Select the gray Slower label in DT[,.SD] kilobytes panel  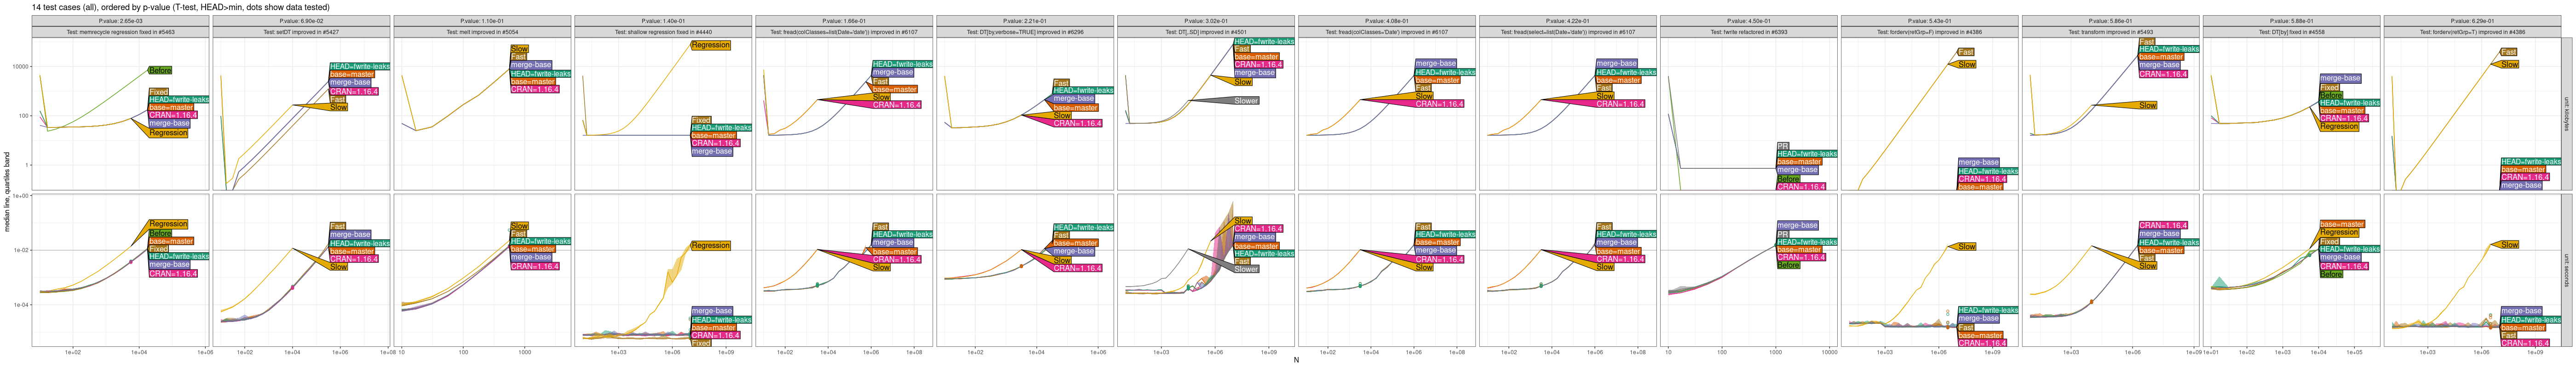coord(1246,101)
